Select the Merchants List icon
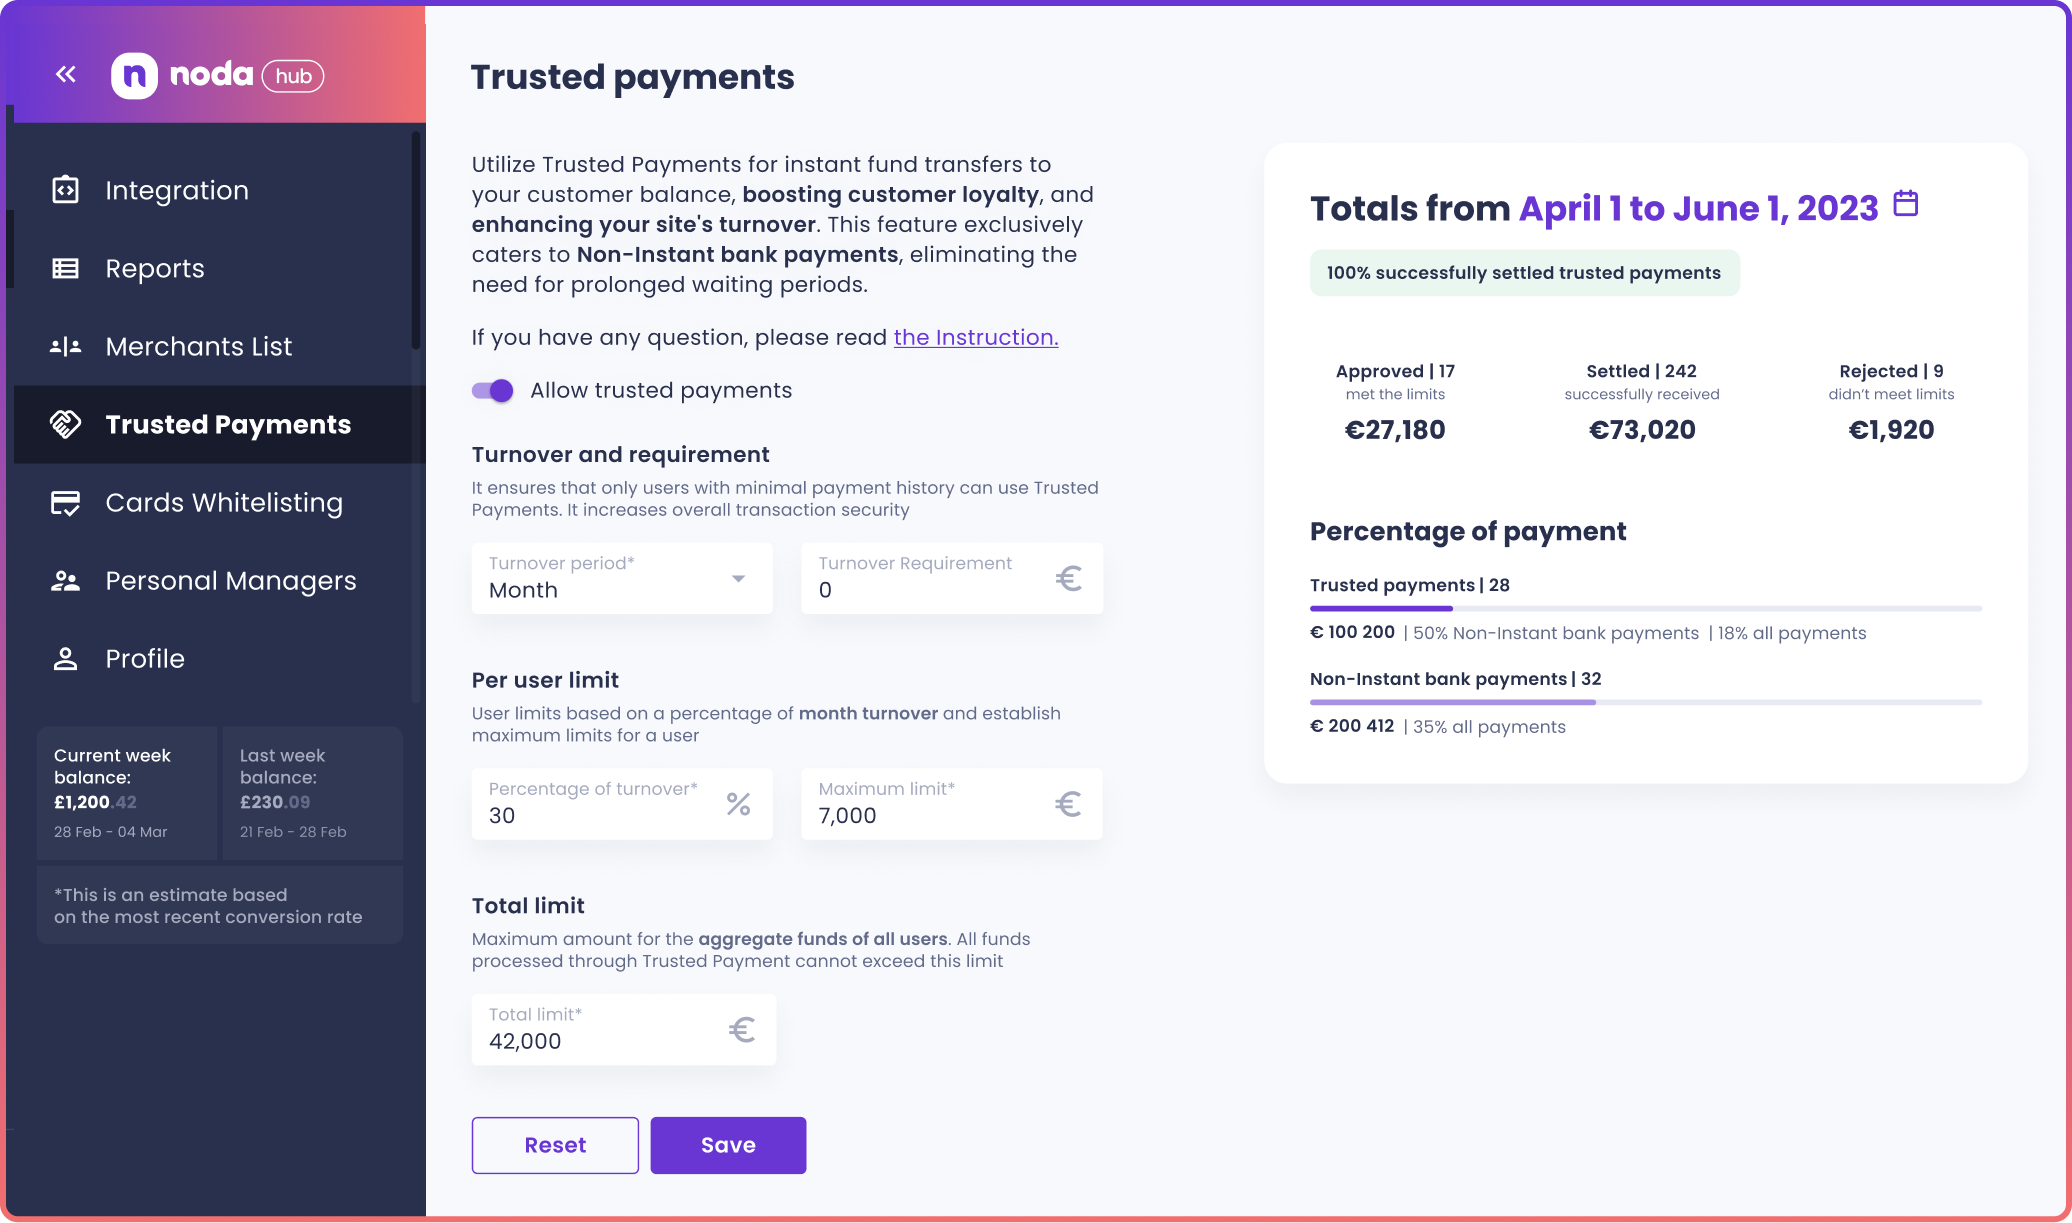The height and width of the screenshot is (1223, 2072). (66, 347)
